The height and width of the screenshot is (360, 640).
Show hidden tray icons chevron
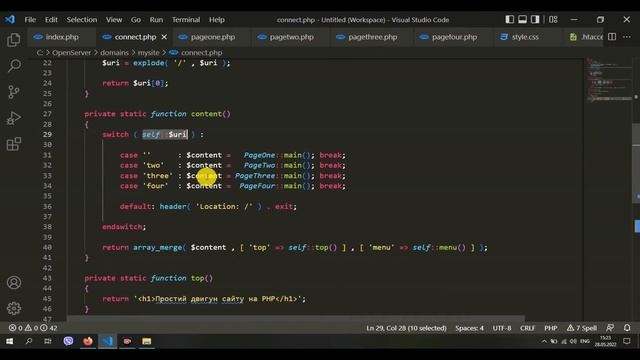[544, 341]
